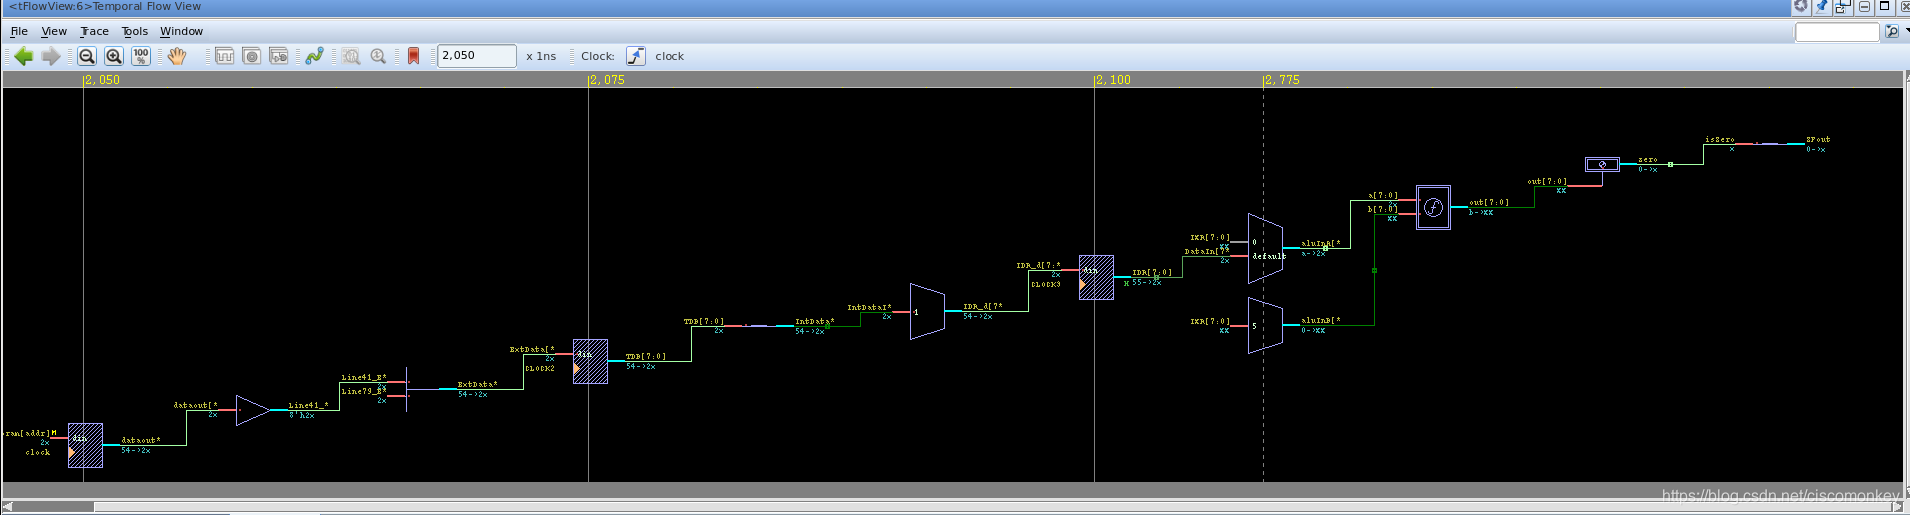
Task: Click the zoom out magnifier
Action: coord(87,56)
